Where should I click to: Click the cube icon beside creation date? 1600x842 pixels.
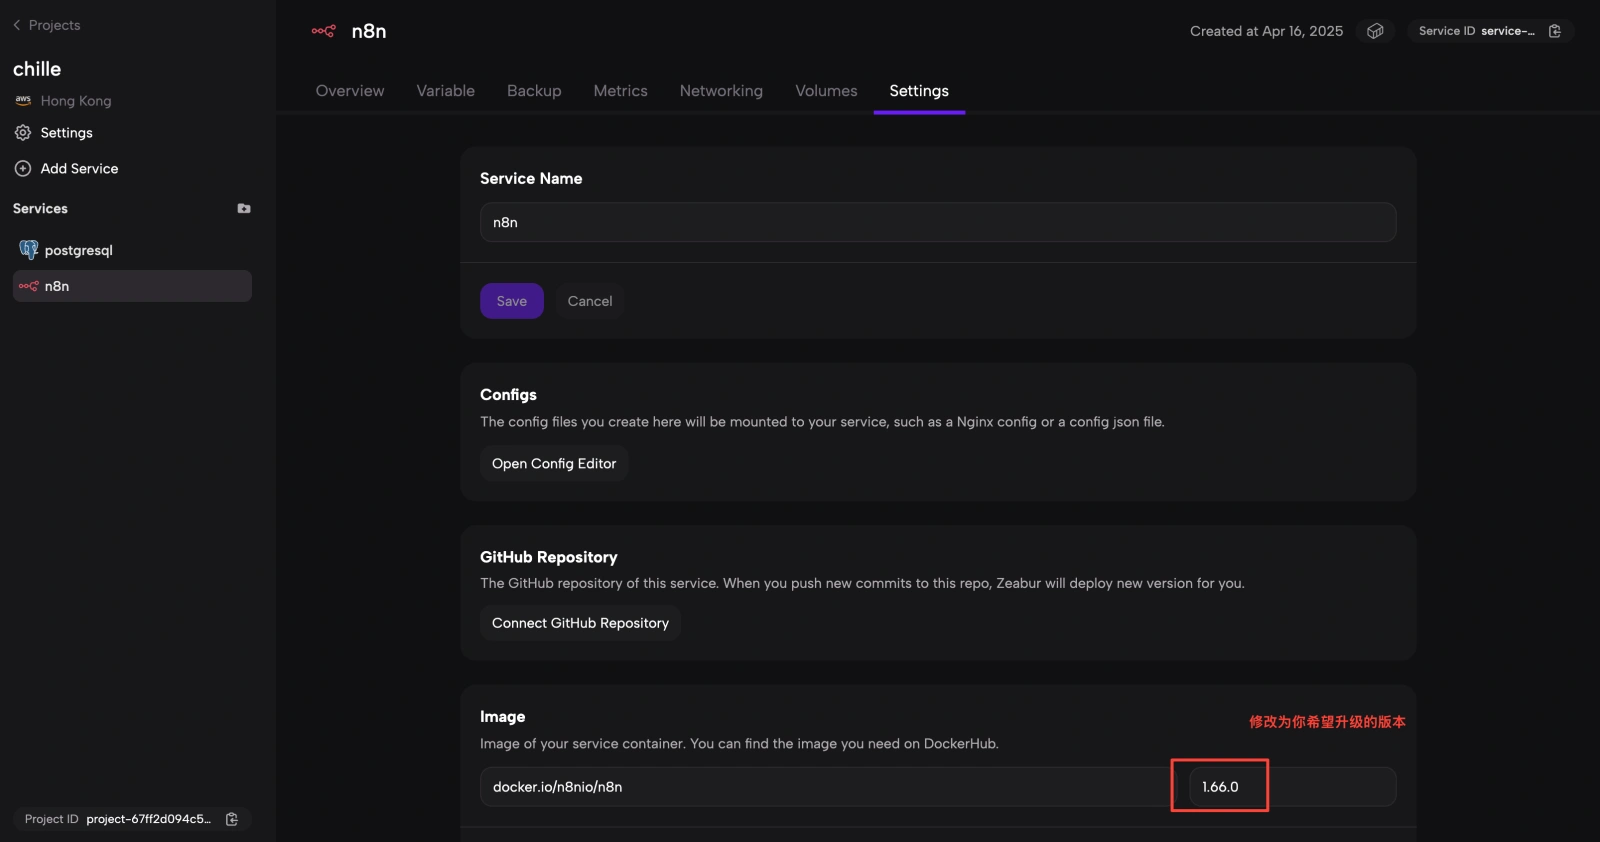coord(1375,31)
